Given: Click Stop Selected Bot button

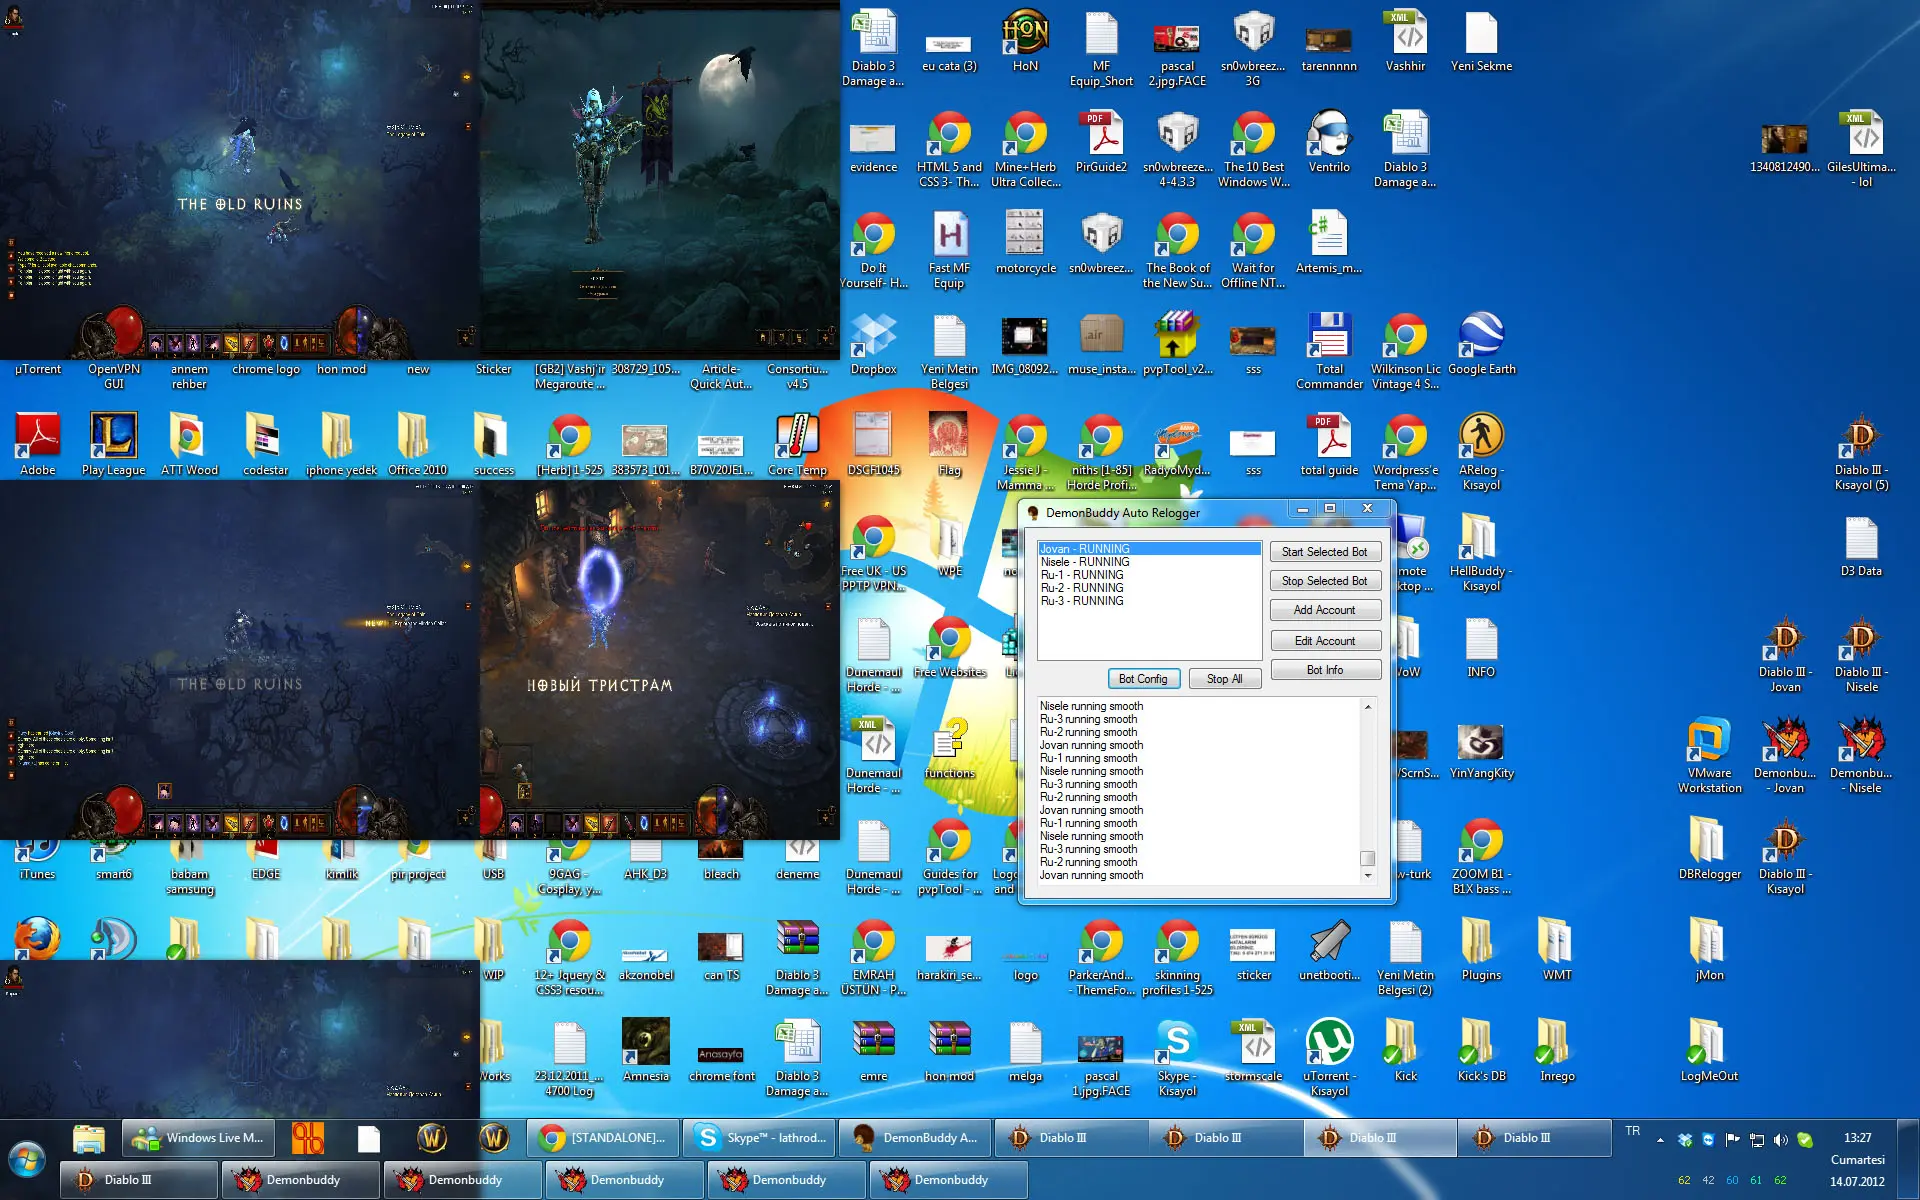Looking at the screenshot, I should coord(1325,581).
